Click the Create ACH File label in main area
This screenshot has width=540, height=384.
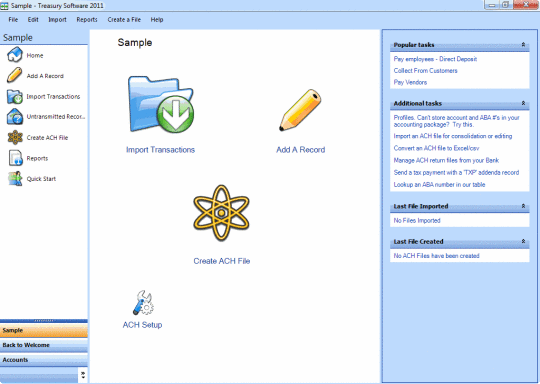(x=222, y=261)
